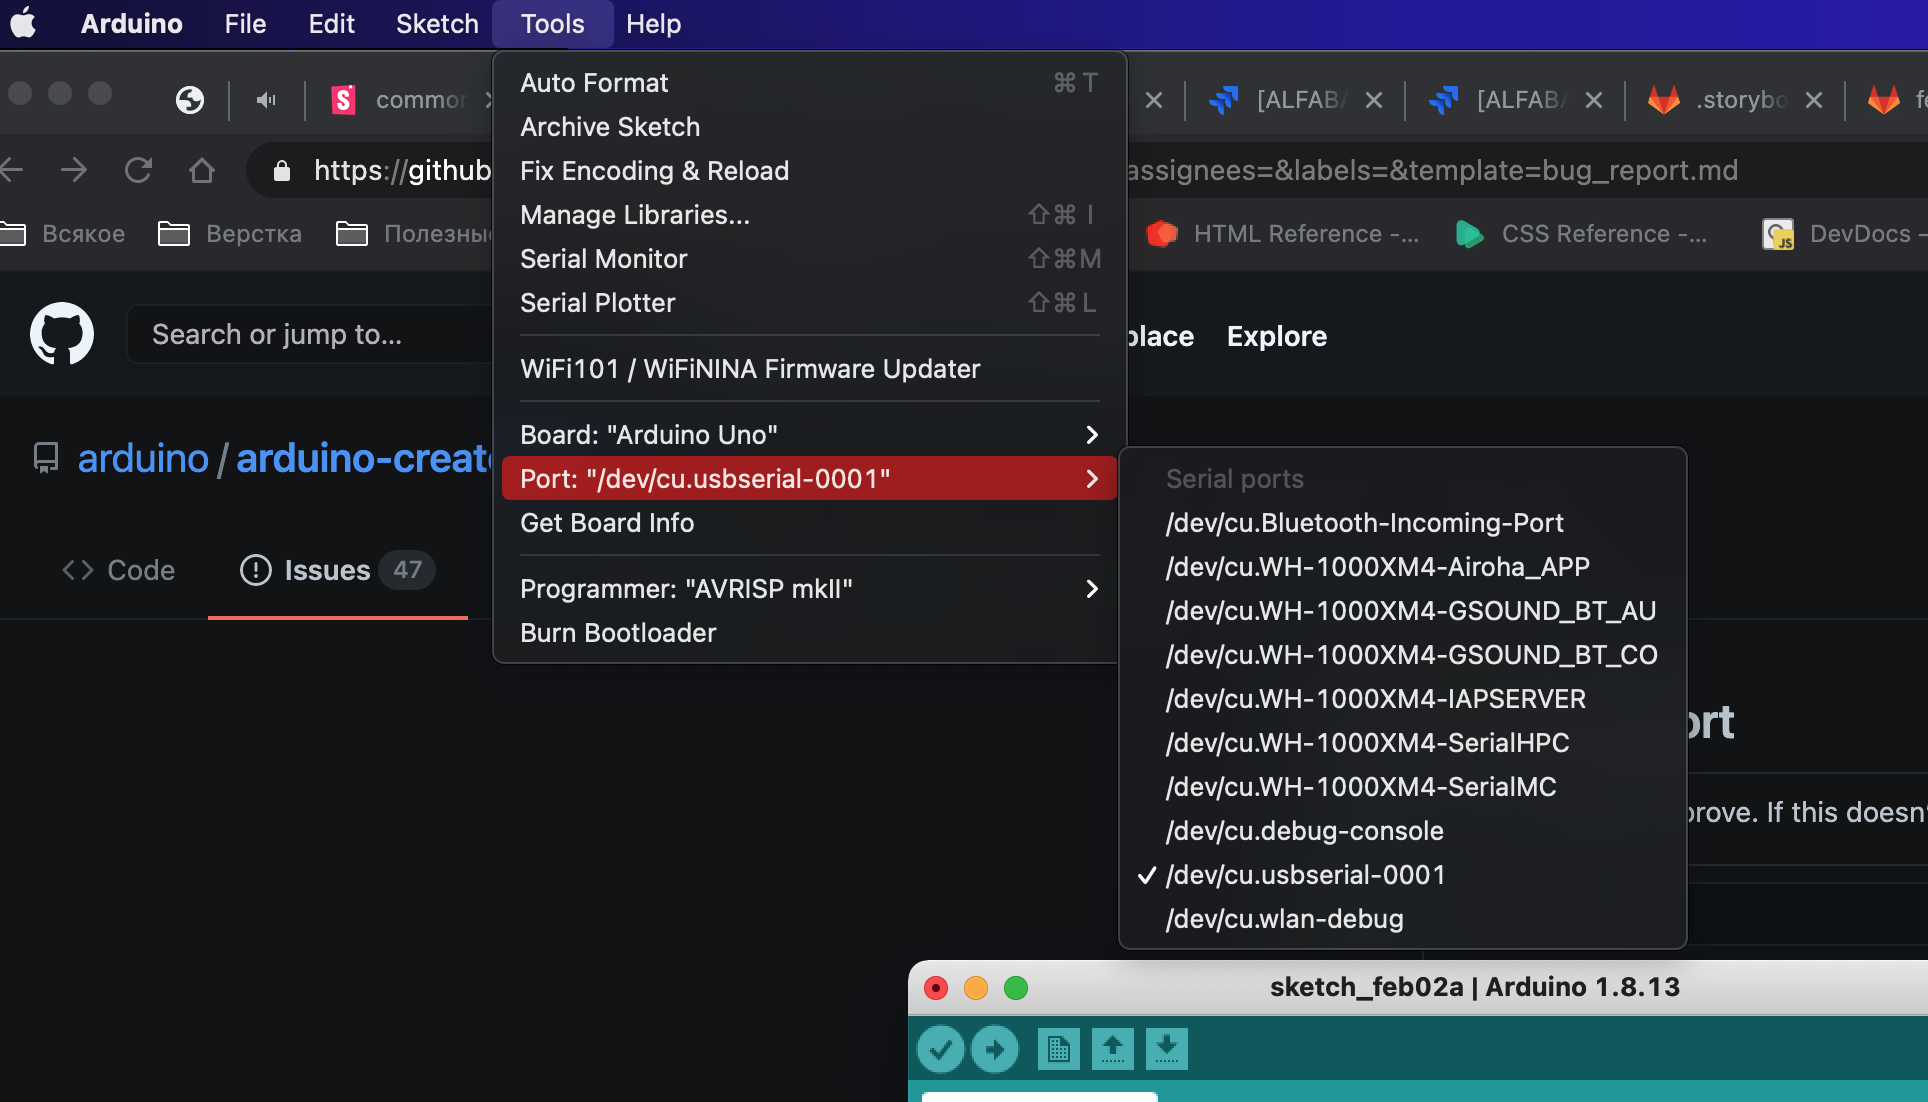This screenshot has width=1928, height=1102.
Task: Expand the Port submenu arrow
Action: [1091, 479]
